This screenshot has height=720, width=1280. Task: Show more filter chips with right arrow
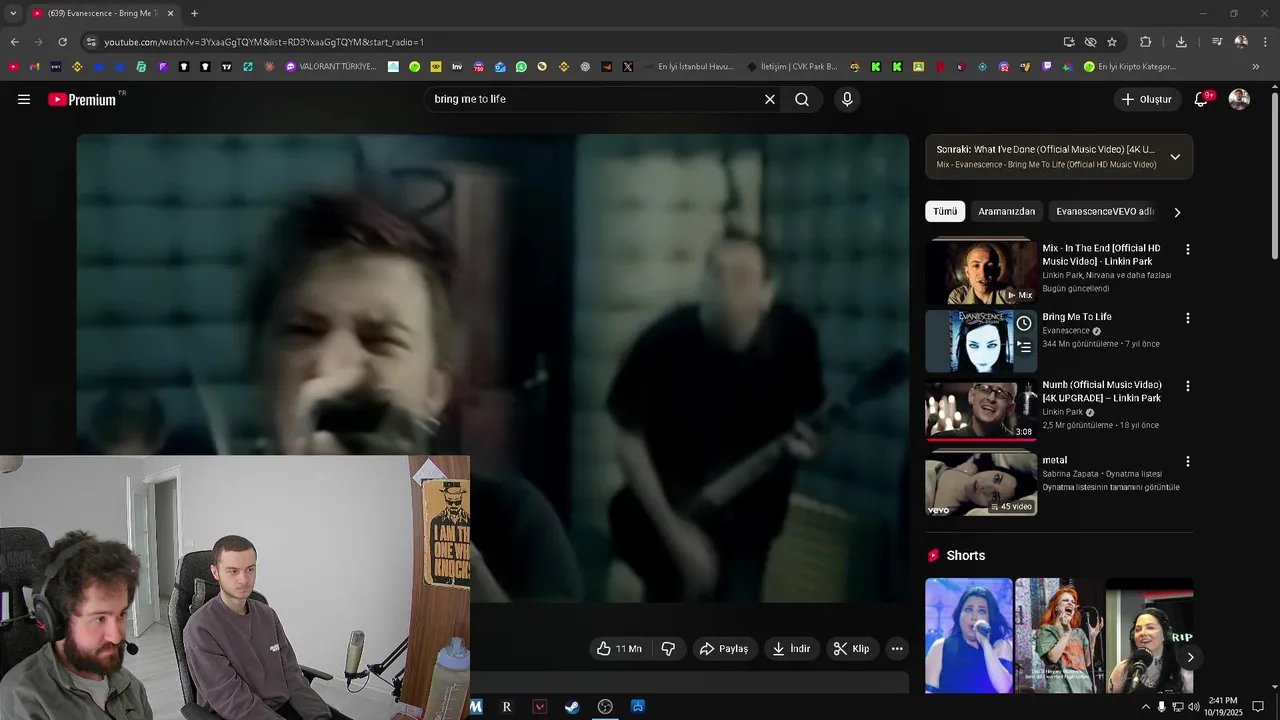1177,212
